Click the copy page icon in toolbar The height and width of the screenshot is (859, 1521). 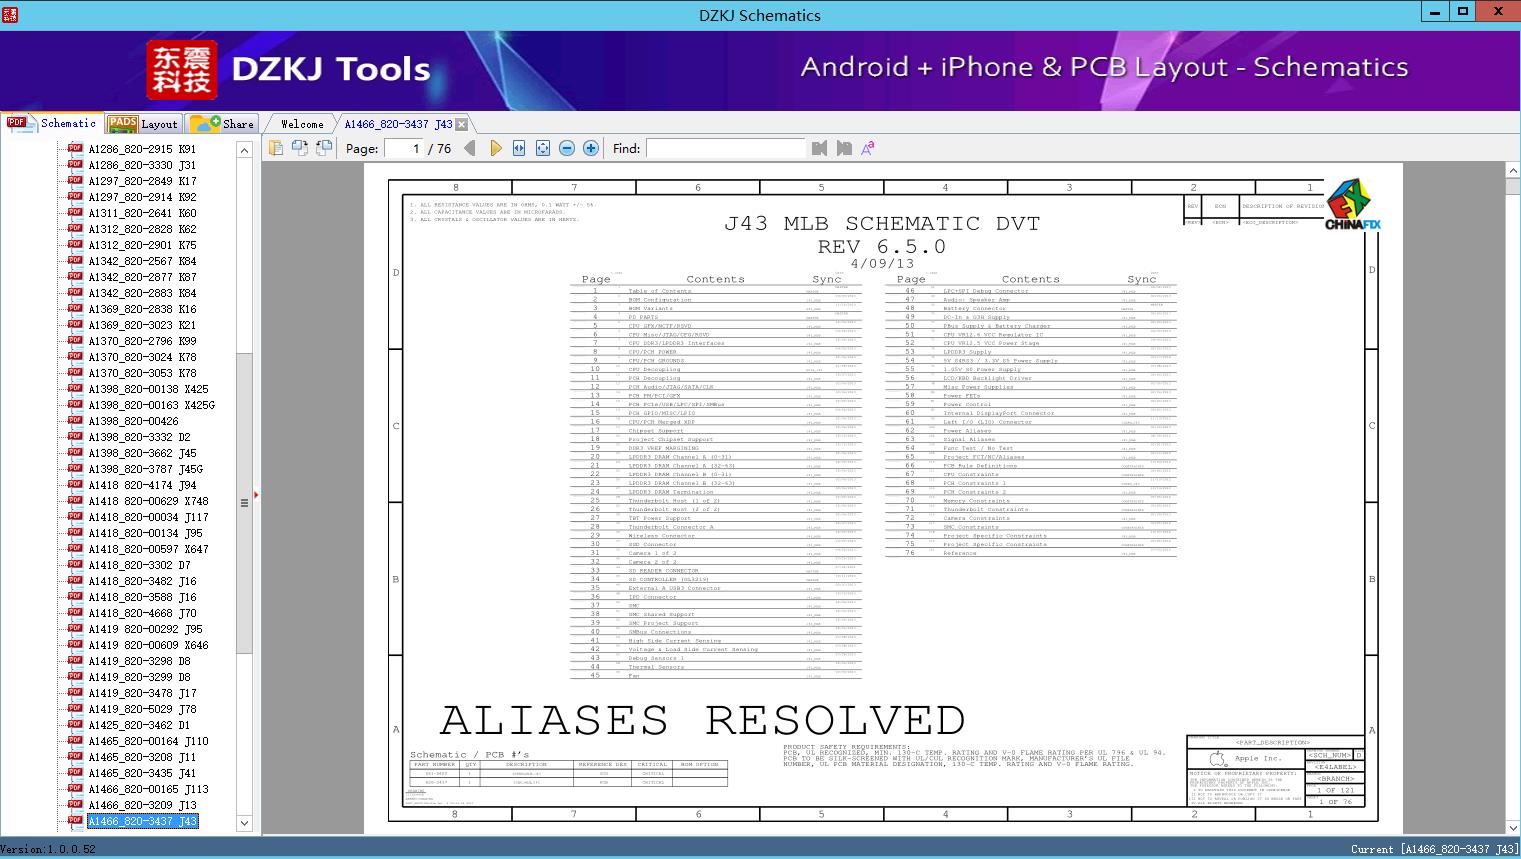pos(276,148)
